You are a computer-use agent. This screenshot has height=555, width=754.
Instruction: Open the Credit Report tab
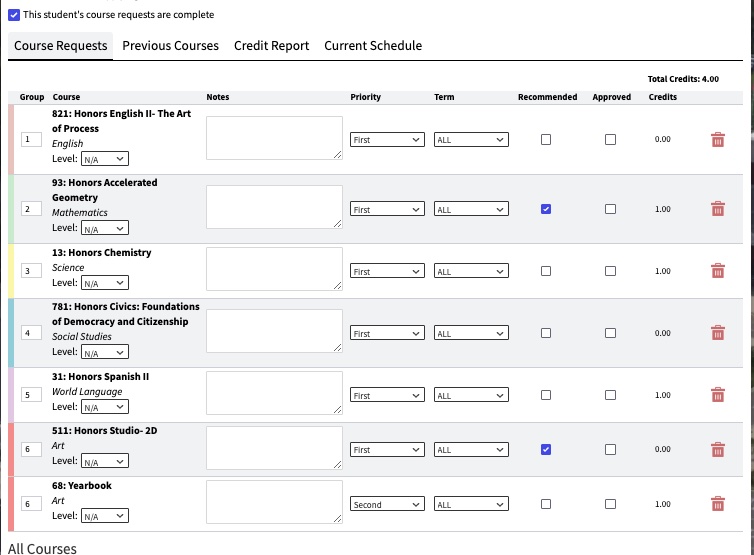(271, 46)
